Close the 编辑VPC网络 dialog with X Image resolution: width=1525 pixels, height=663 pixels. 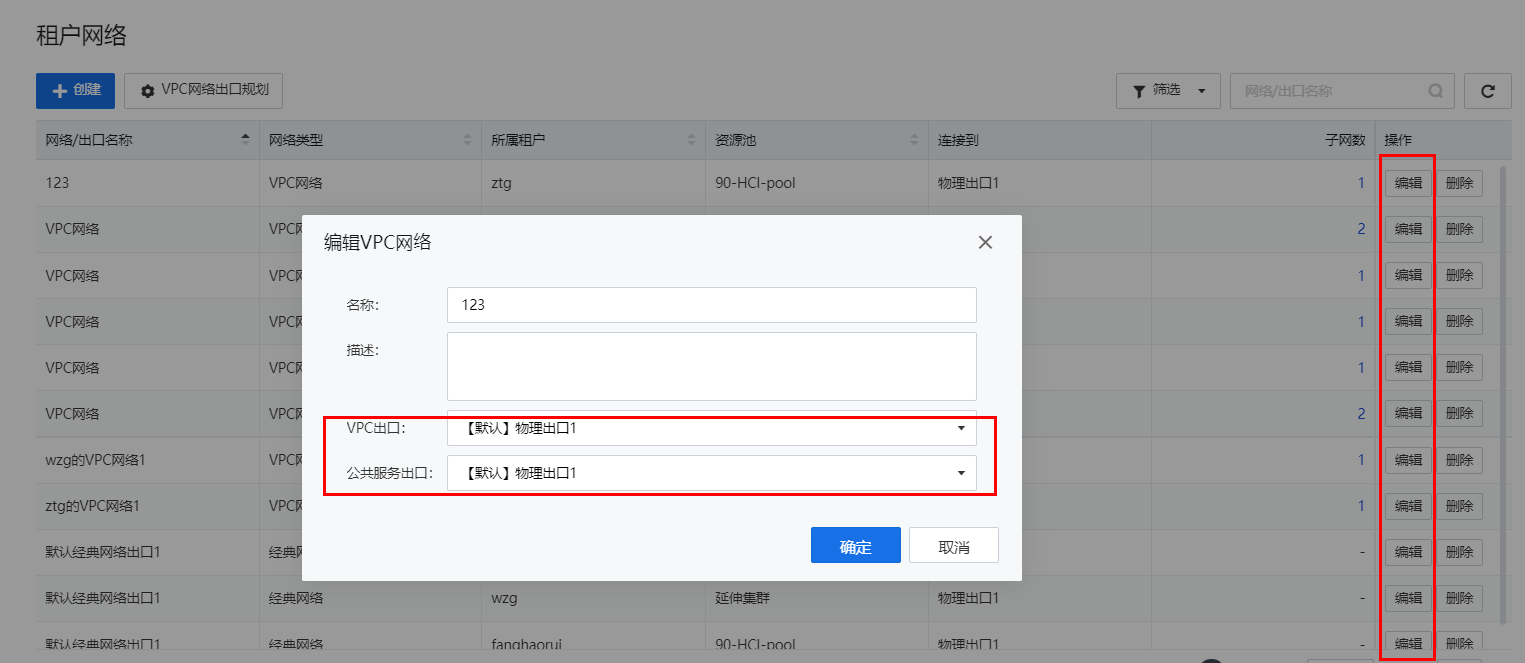pos(985,242)
